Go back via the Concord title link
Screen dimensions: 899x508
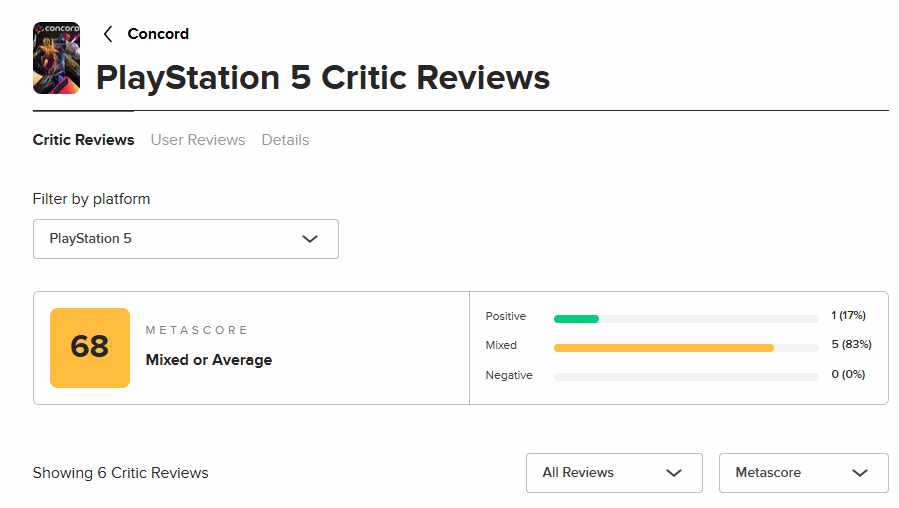(158, 34)
